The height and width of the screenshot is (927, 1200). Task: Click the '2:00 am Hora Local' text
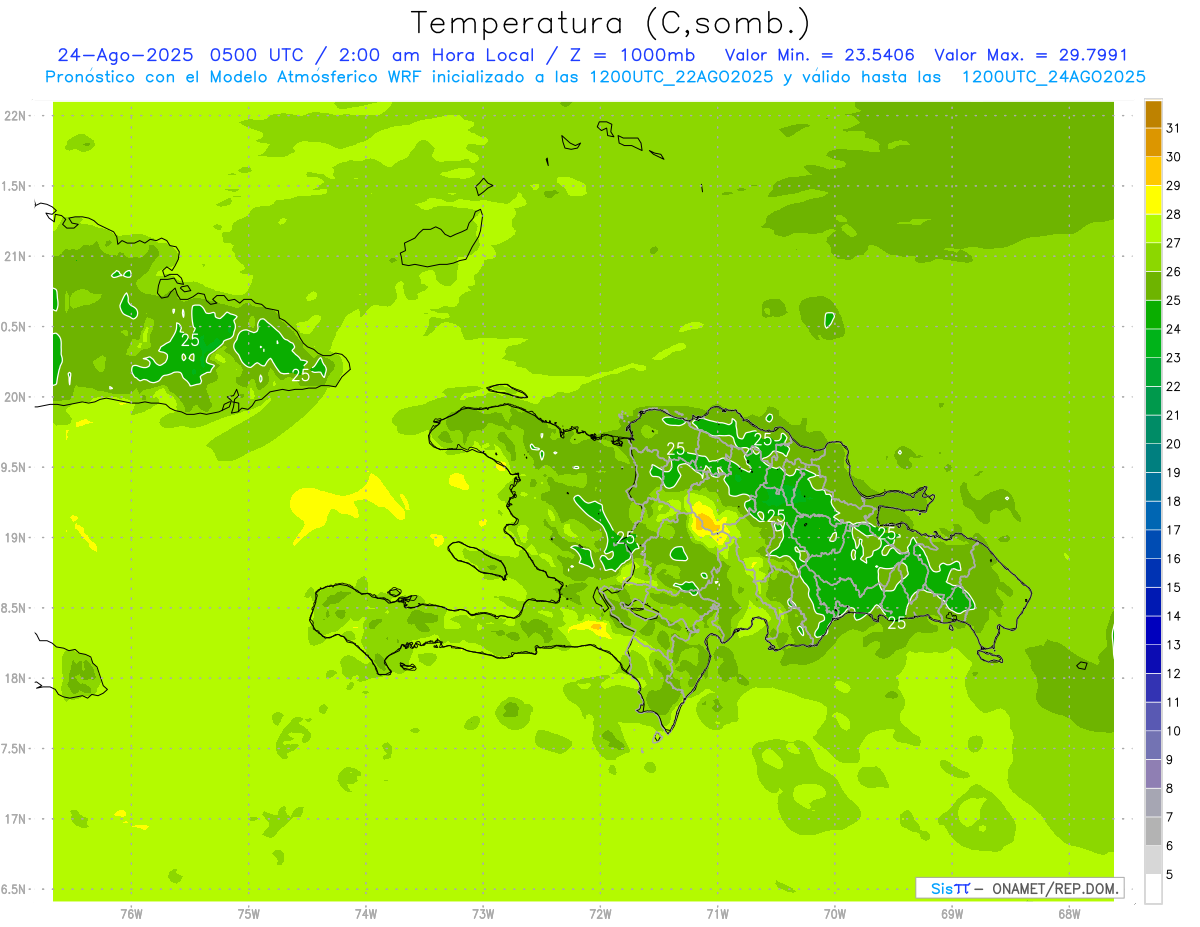click(x=434, y=55)
